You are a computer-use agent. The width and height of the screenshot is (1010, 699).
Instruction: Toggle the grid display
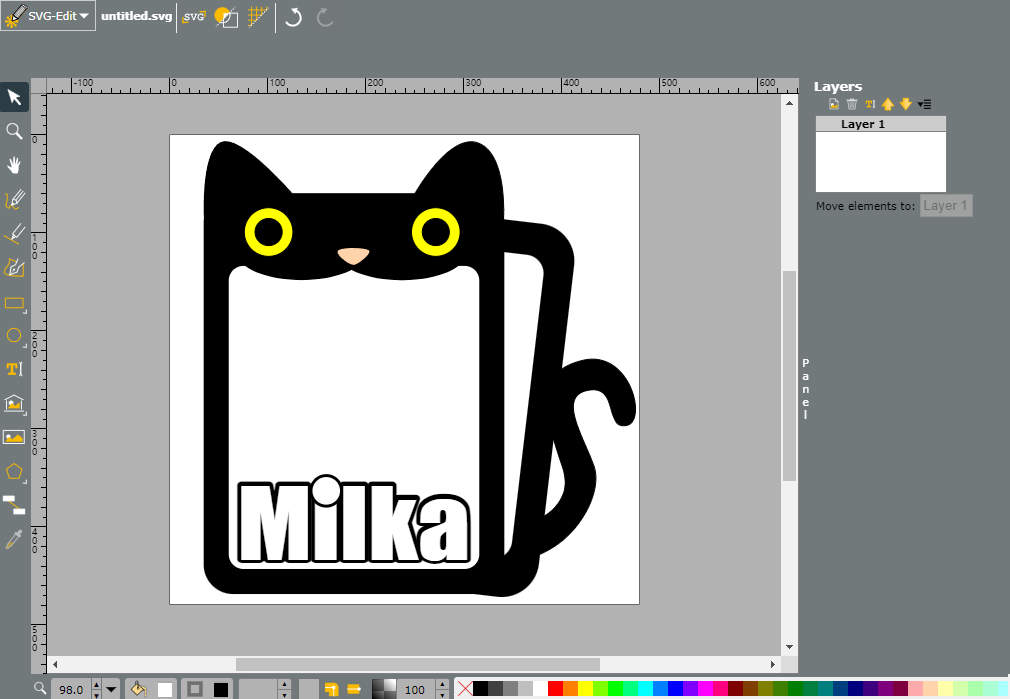pos(258,17)
